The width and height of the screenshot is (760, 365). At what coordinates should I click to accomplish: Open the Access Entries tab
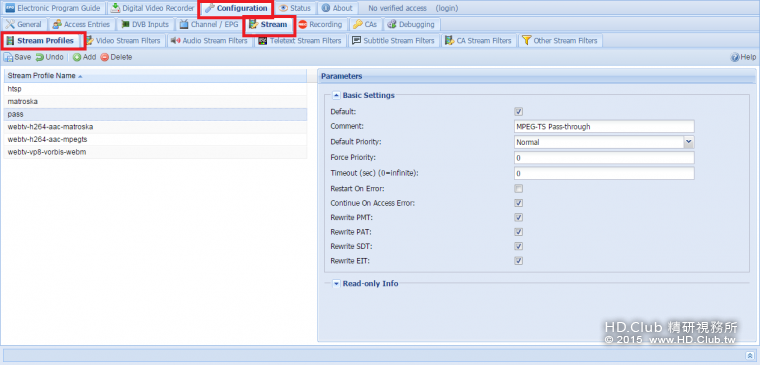pos(82,24)
